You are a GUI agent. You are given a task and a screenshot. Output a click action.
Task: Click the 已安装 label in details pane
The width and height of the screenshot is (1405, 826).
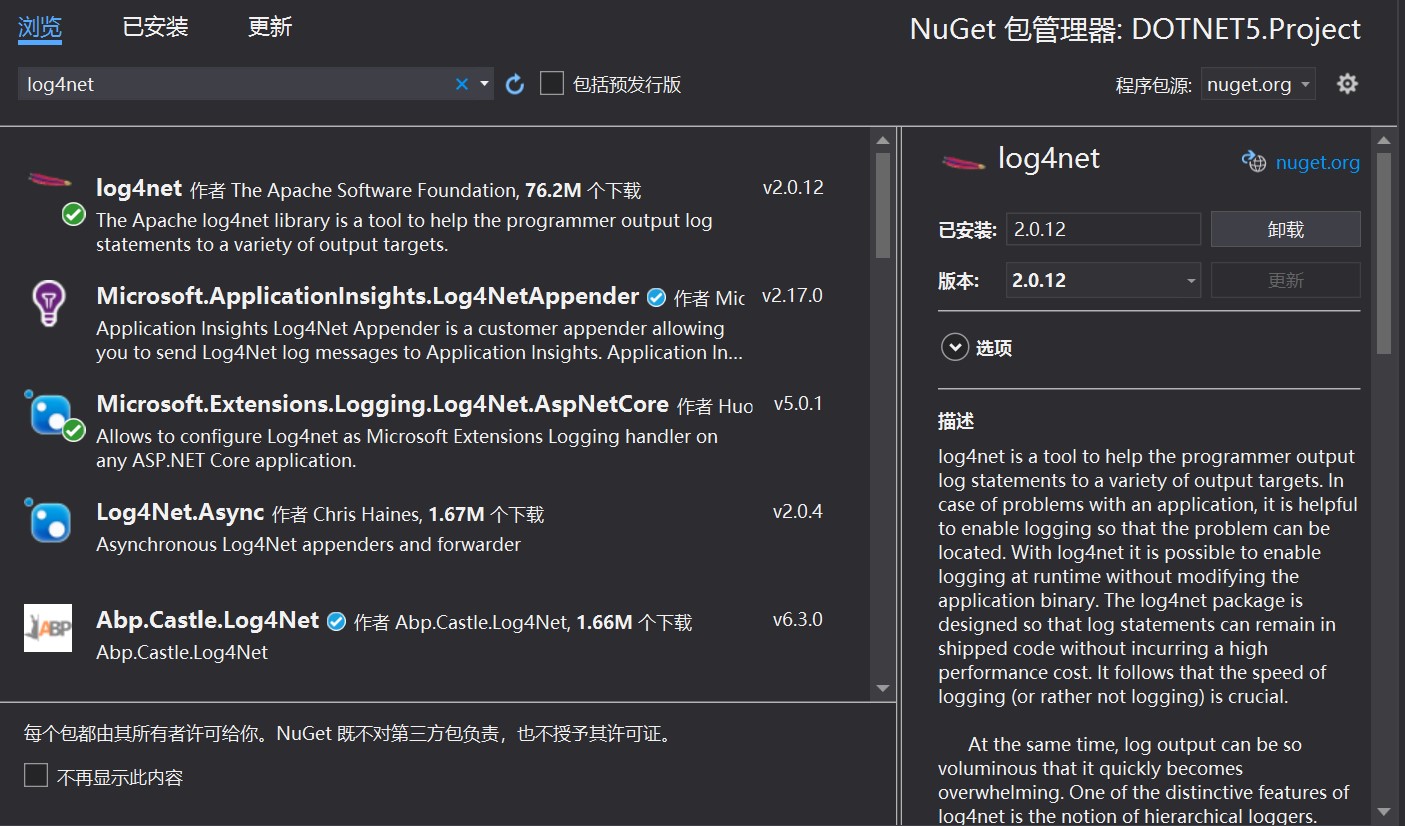(968, 230)
